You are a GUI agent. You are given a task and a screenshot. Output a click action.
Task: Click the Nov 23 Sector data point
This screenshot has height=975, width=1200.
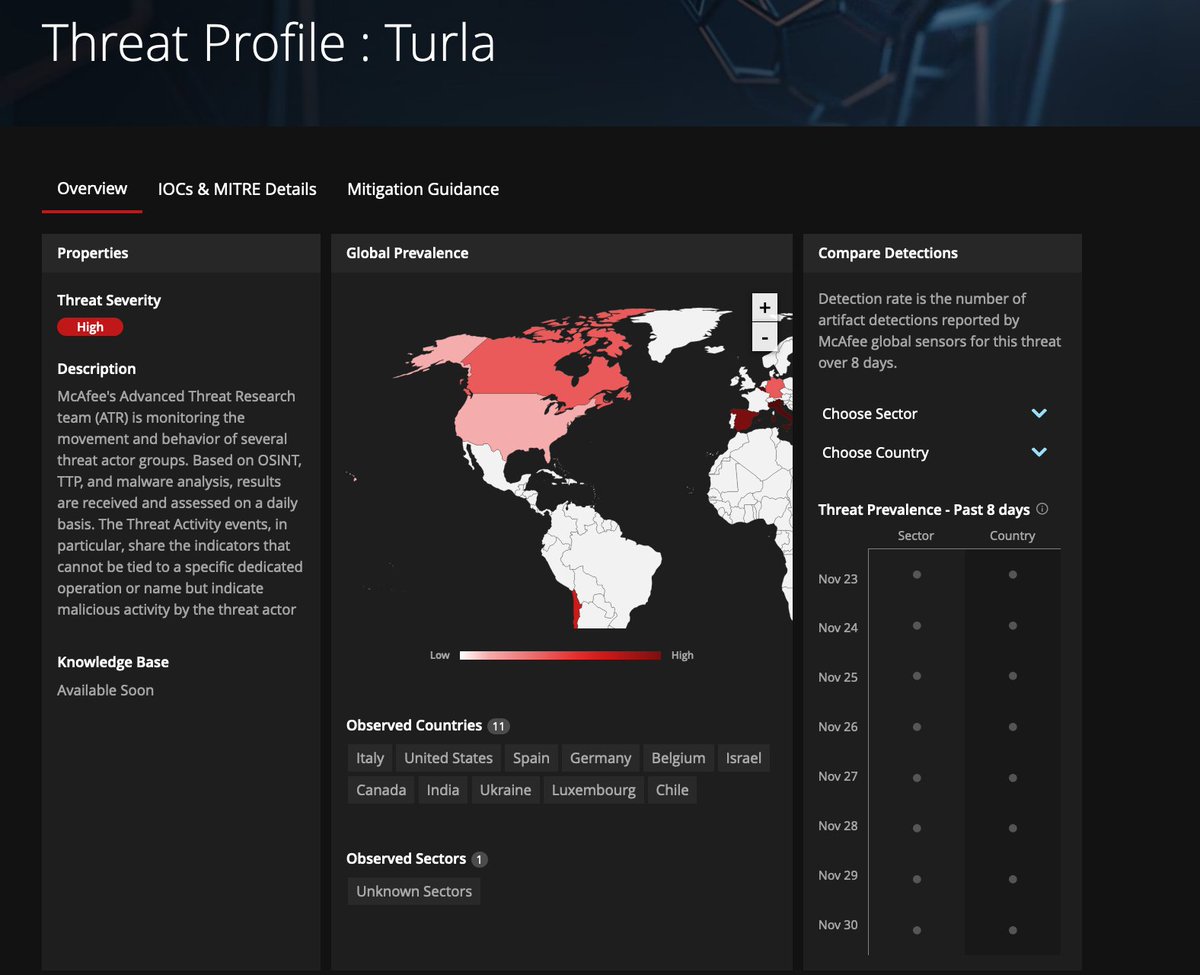[916, 575]
